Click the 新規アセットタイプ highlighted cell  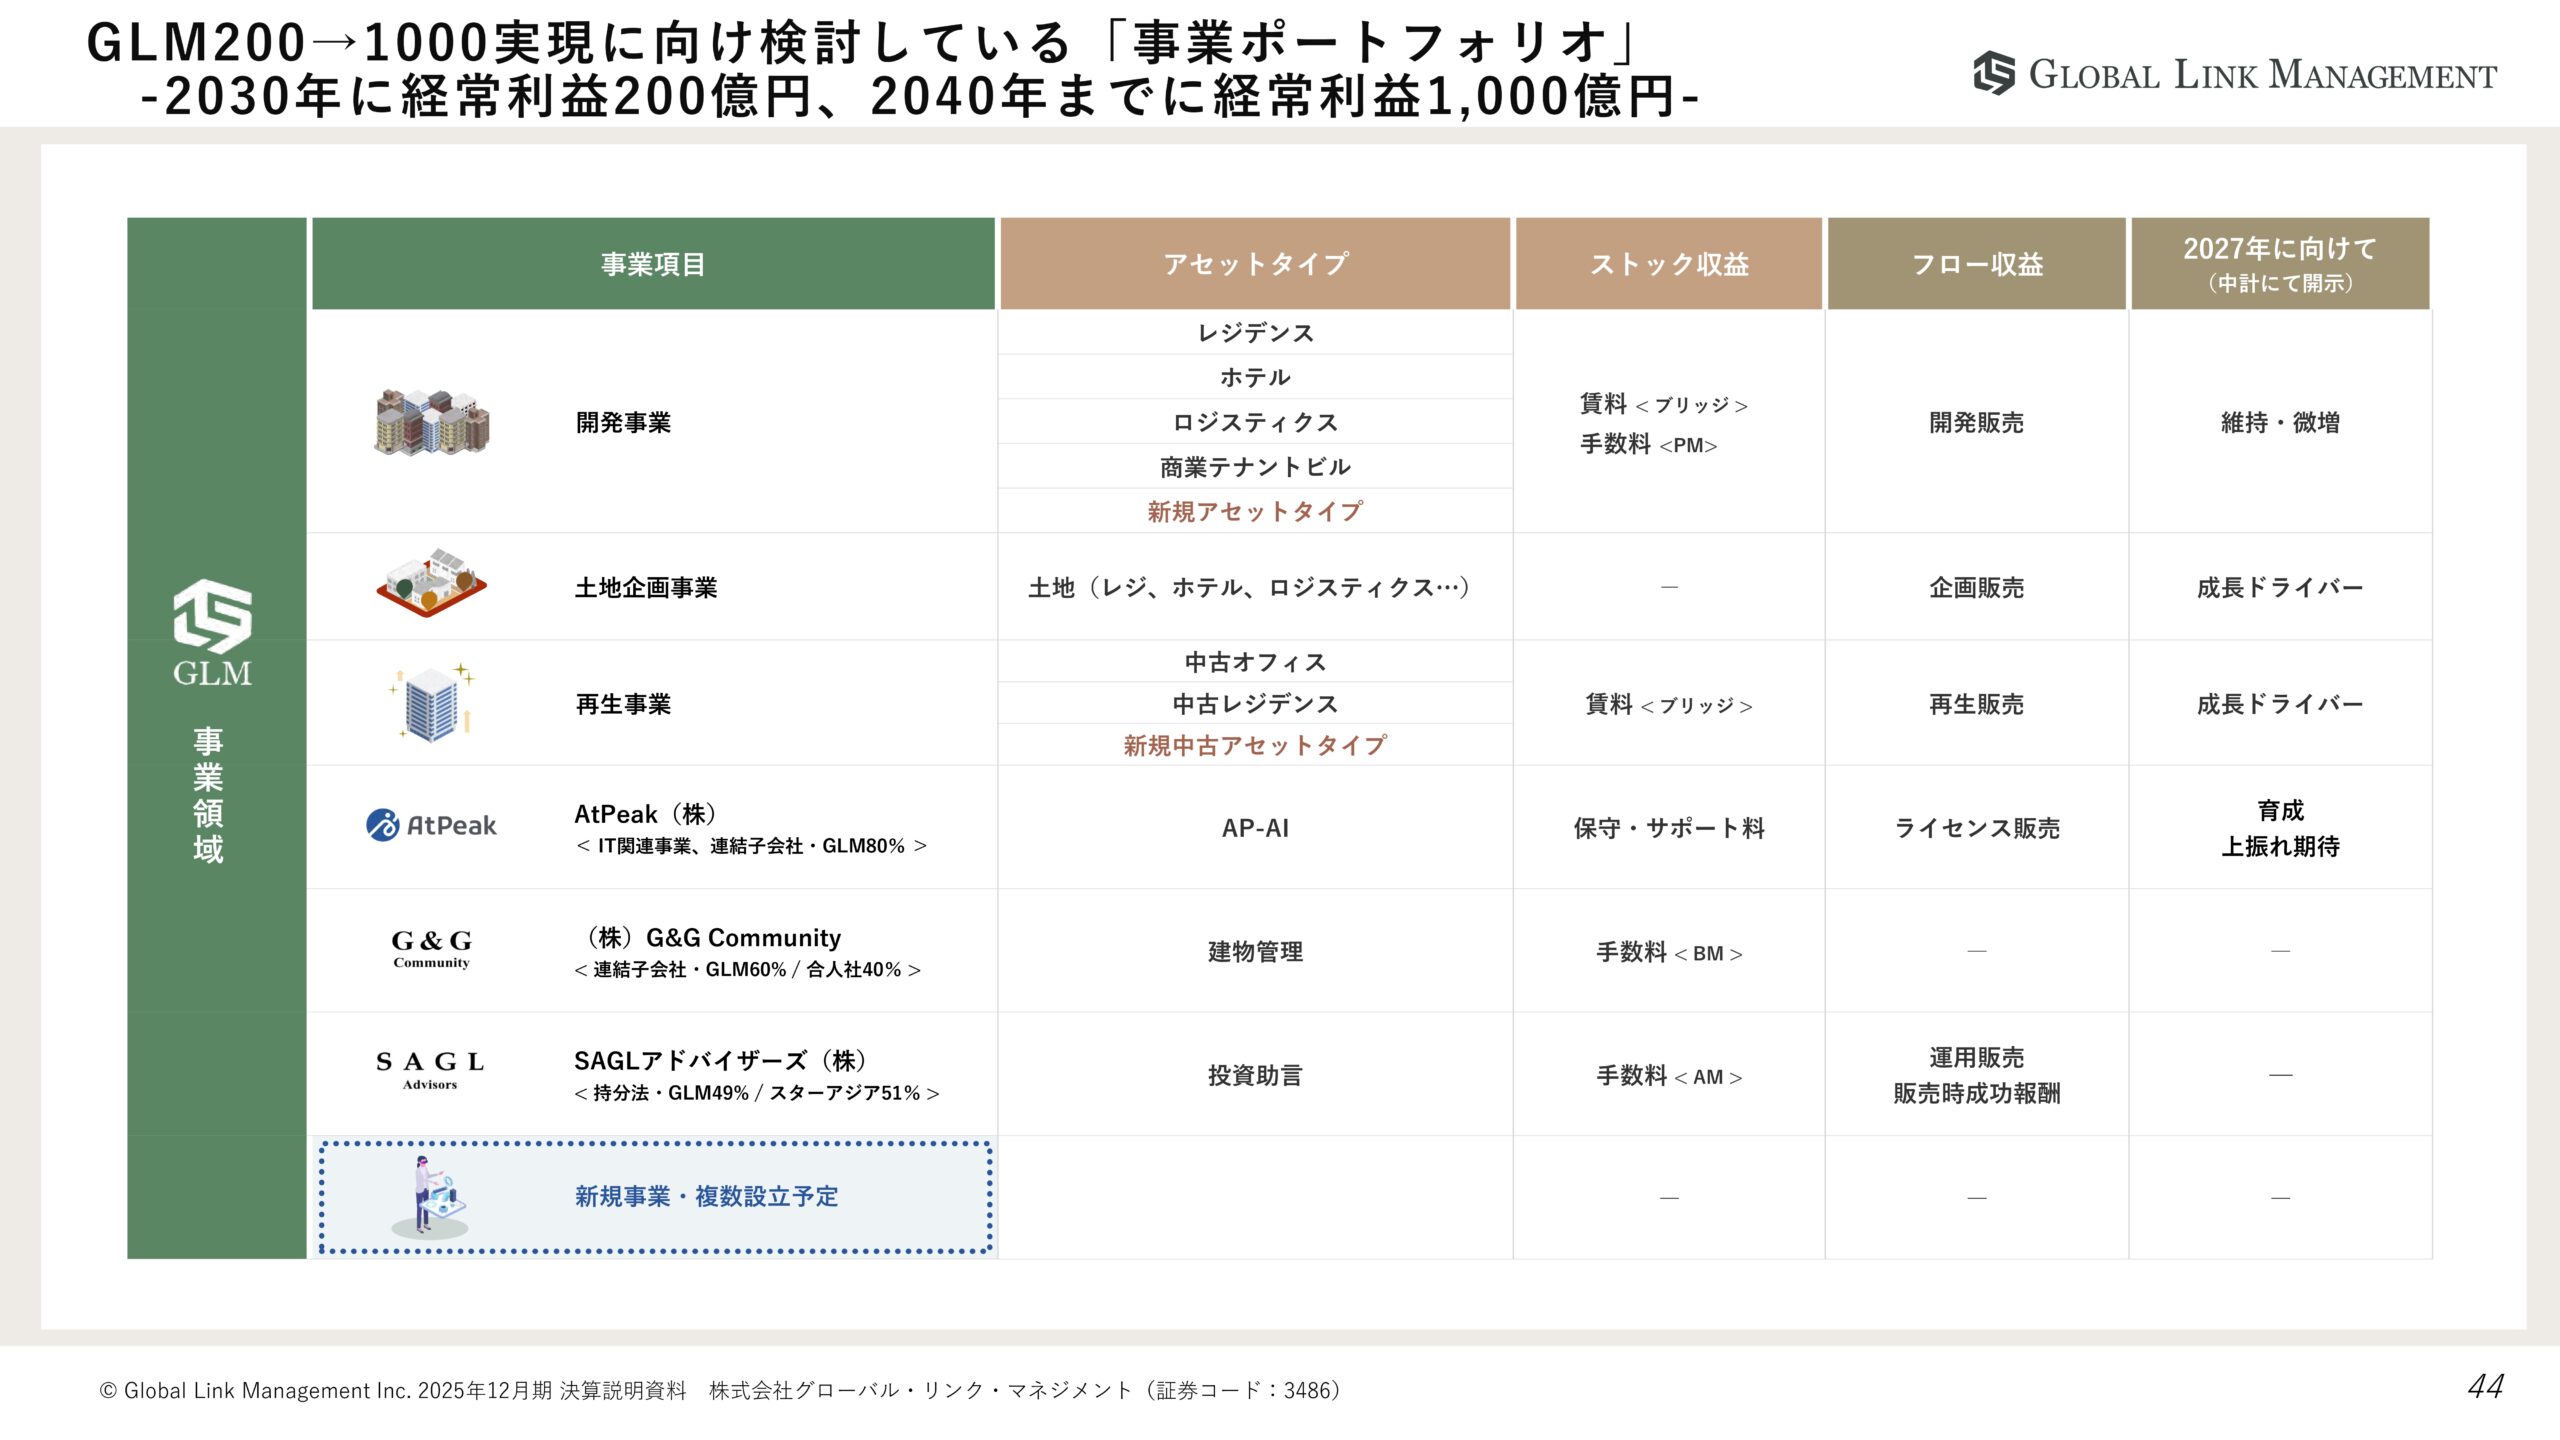tap(1255, 511)
